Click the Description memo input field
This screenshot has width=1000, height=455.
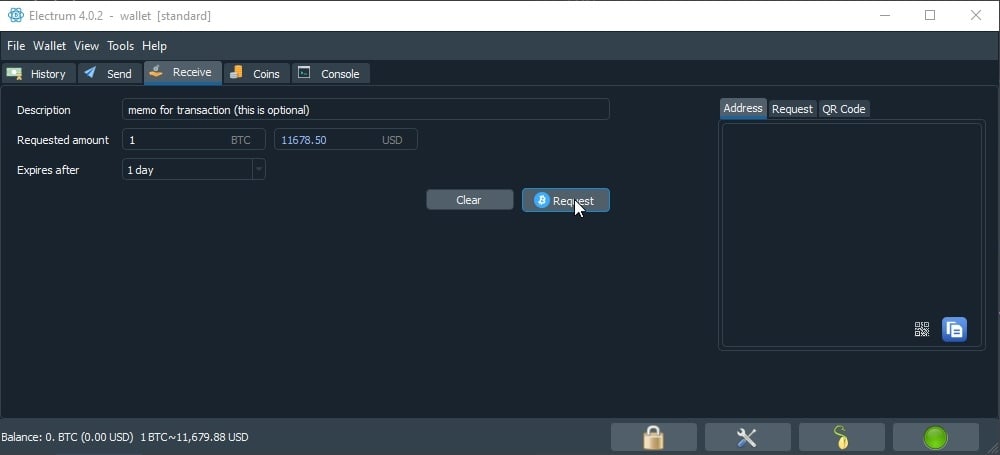[365, 109]
